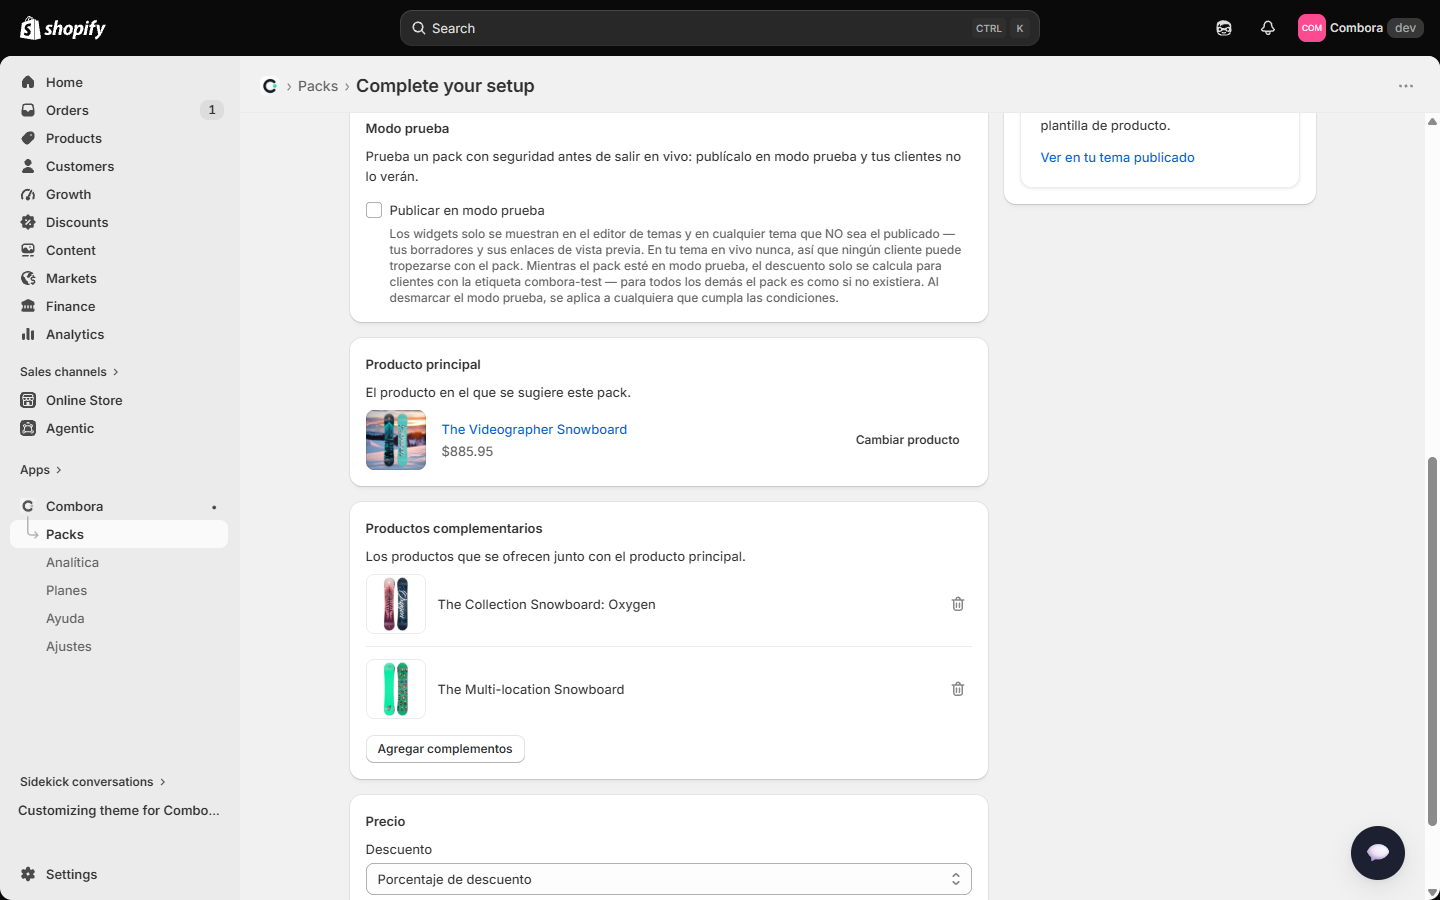Click the Combora store avatar
This screenshot has height=900, width=1440.
pyautogui.click(x=1312, y=28)
